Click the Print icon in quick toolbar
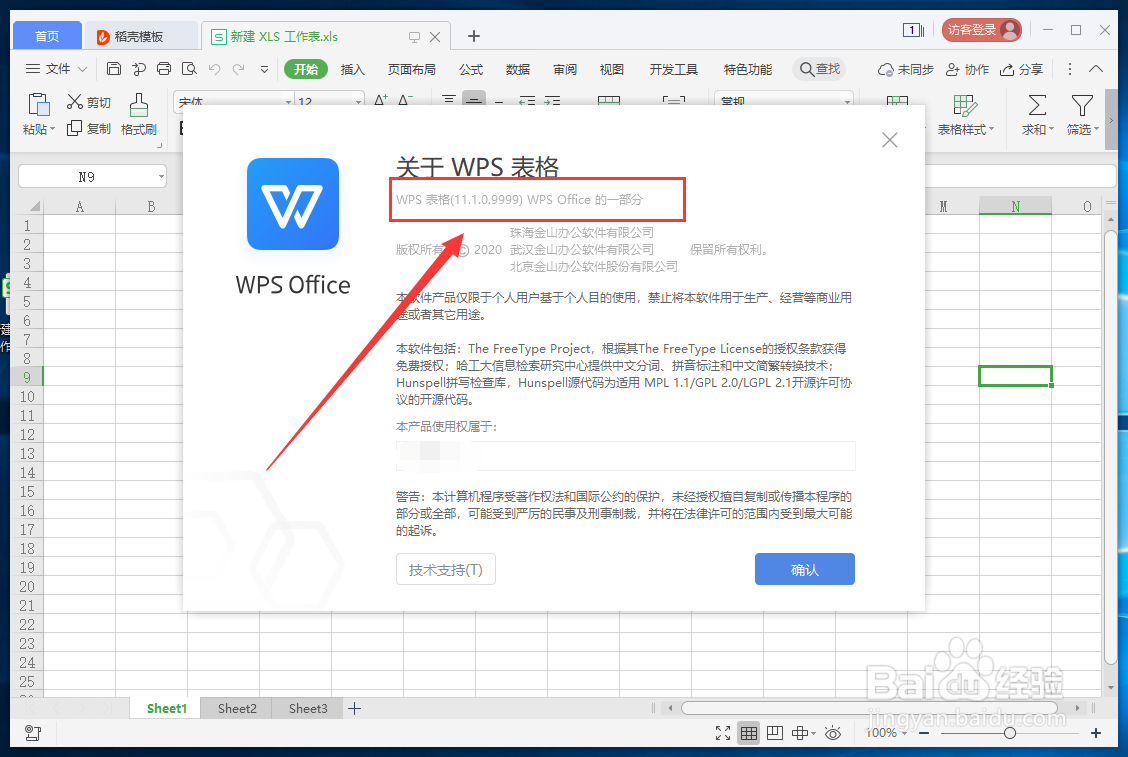This screenshot has height=757, width=1128. [164, 69]
